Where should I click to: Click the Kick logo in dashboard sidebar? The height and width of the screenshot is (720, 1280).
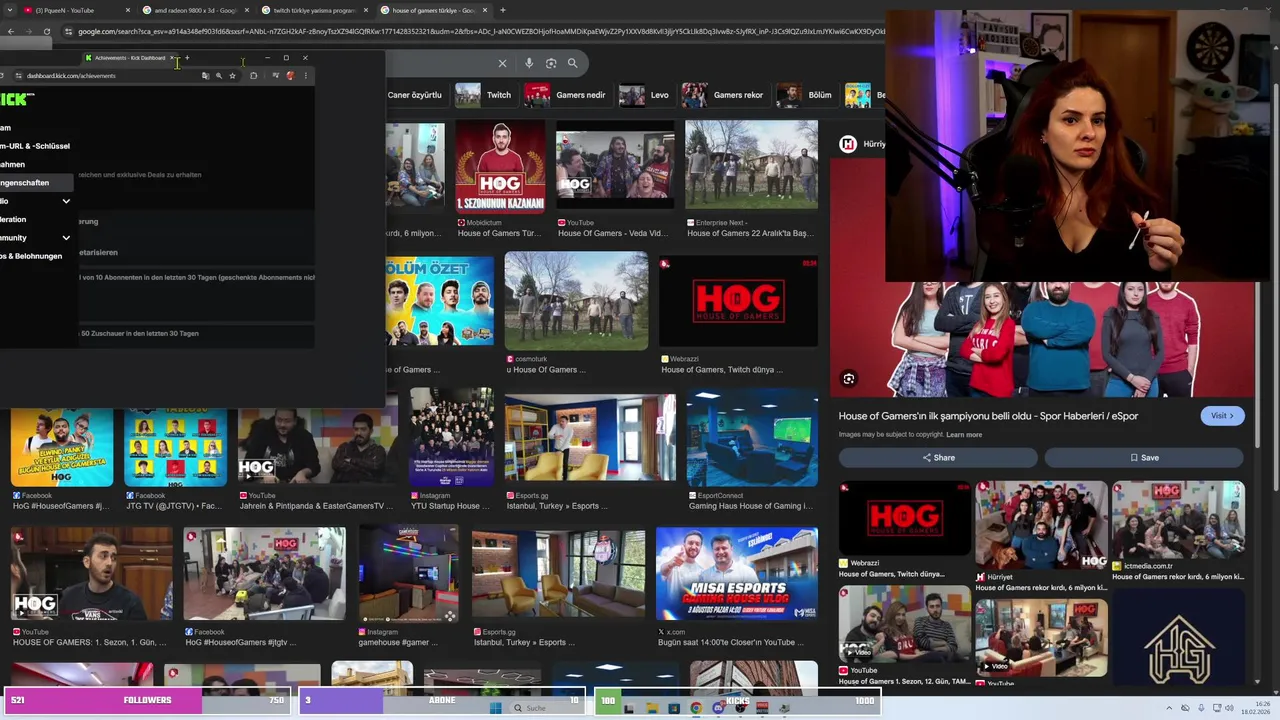16,99
